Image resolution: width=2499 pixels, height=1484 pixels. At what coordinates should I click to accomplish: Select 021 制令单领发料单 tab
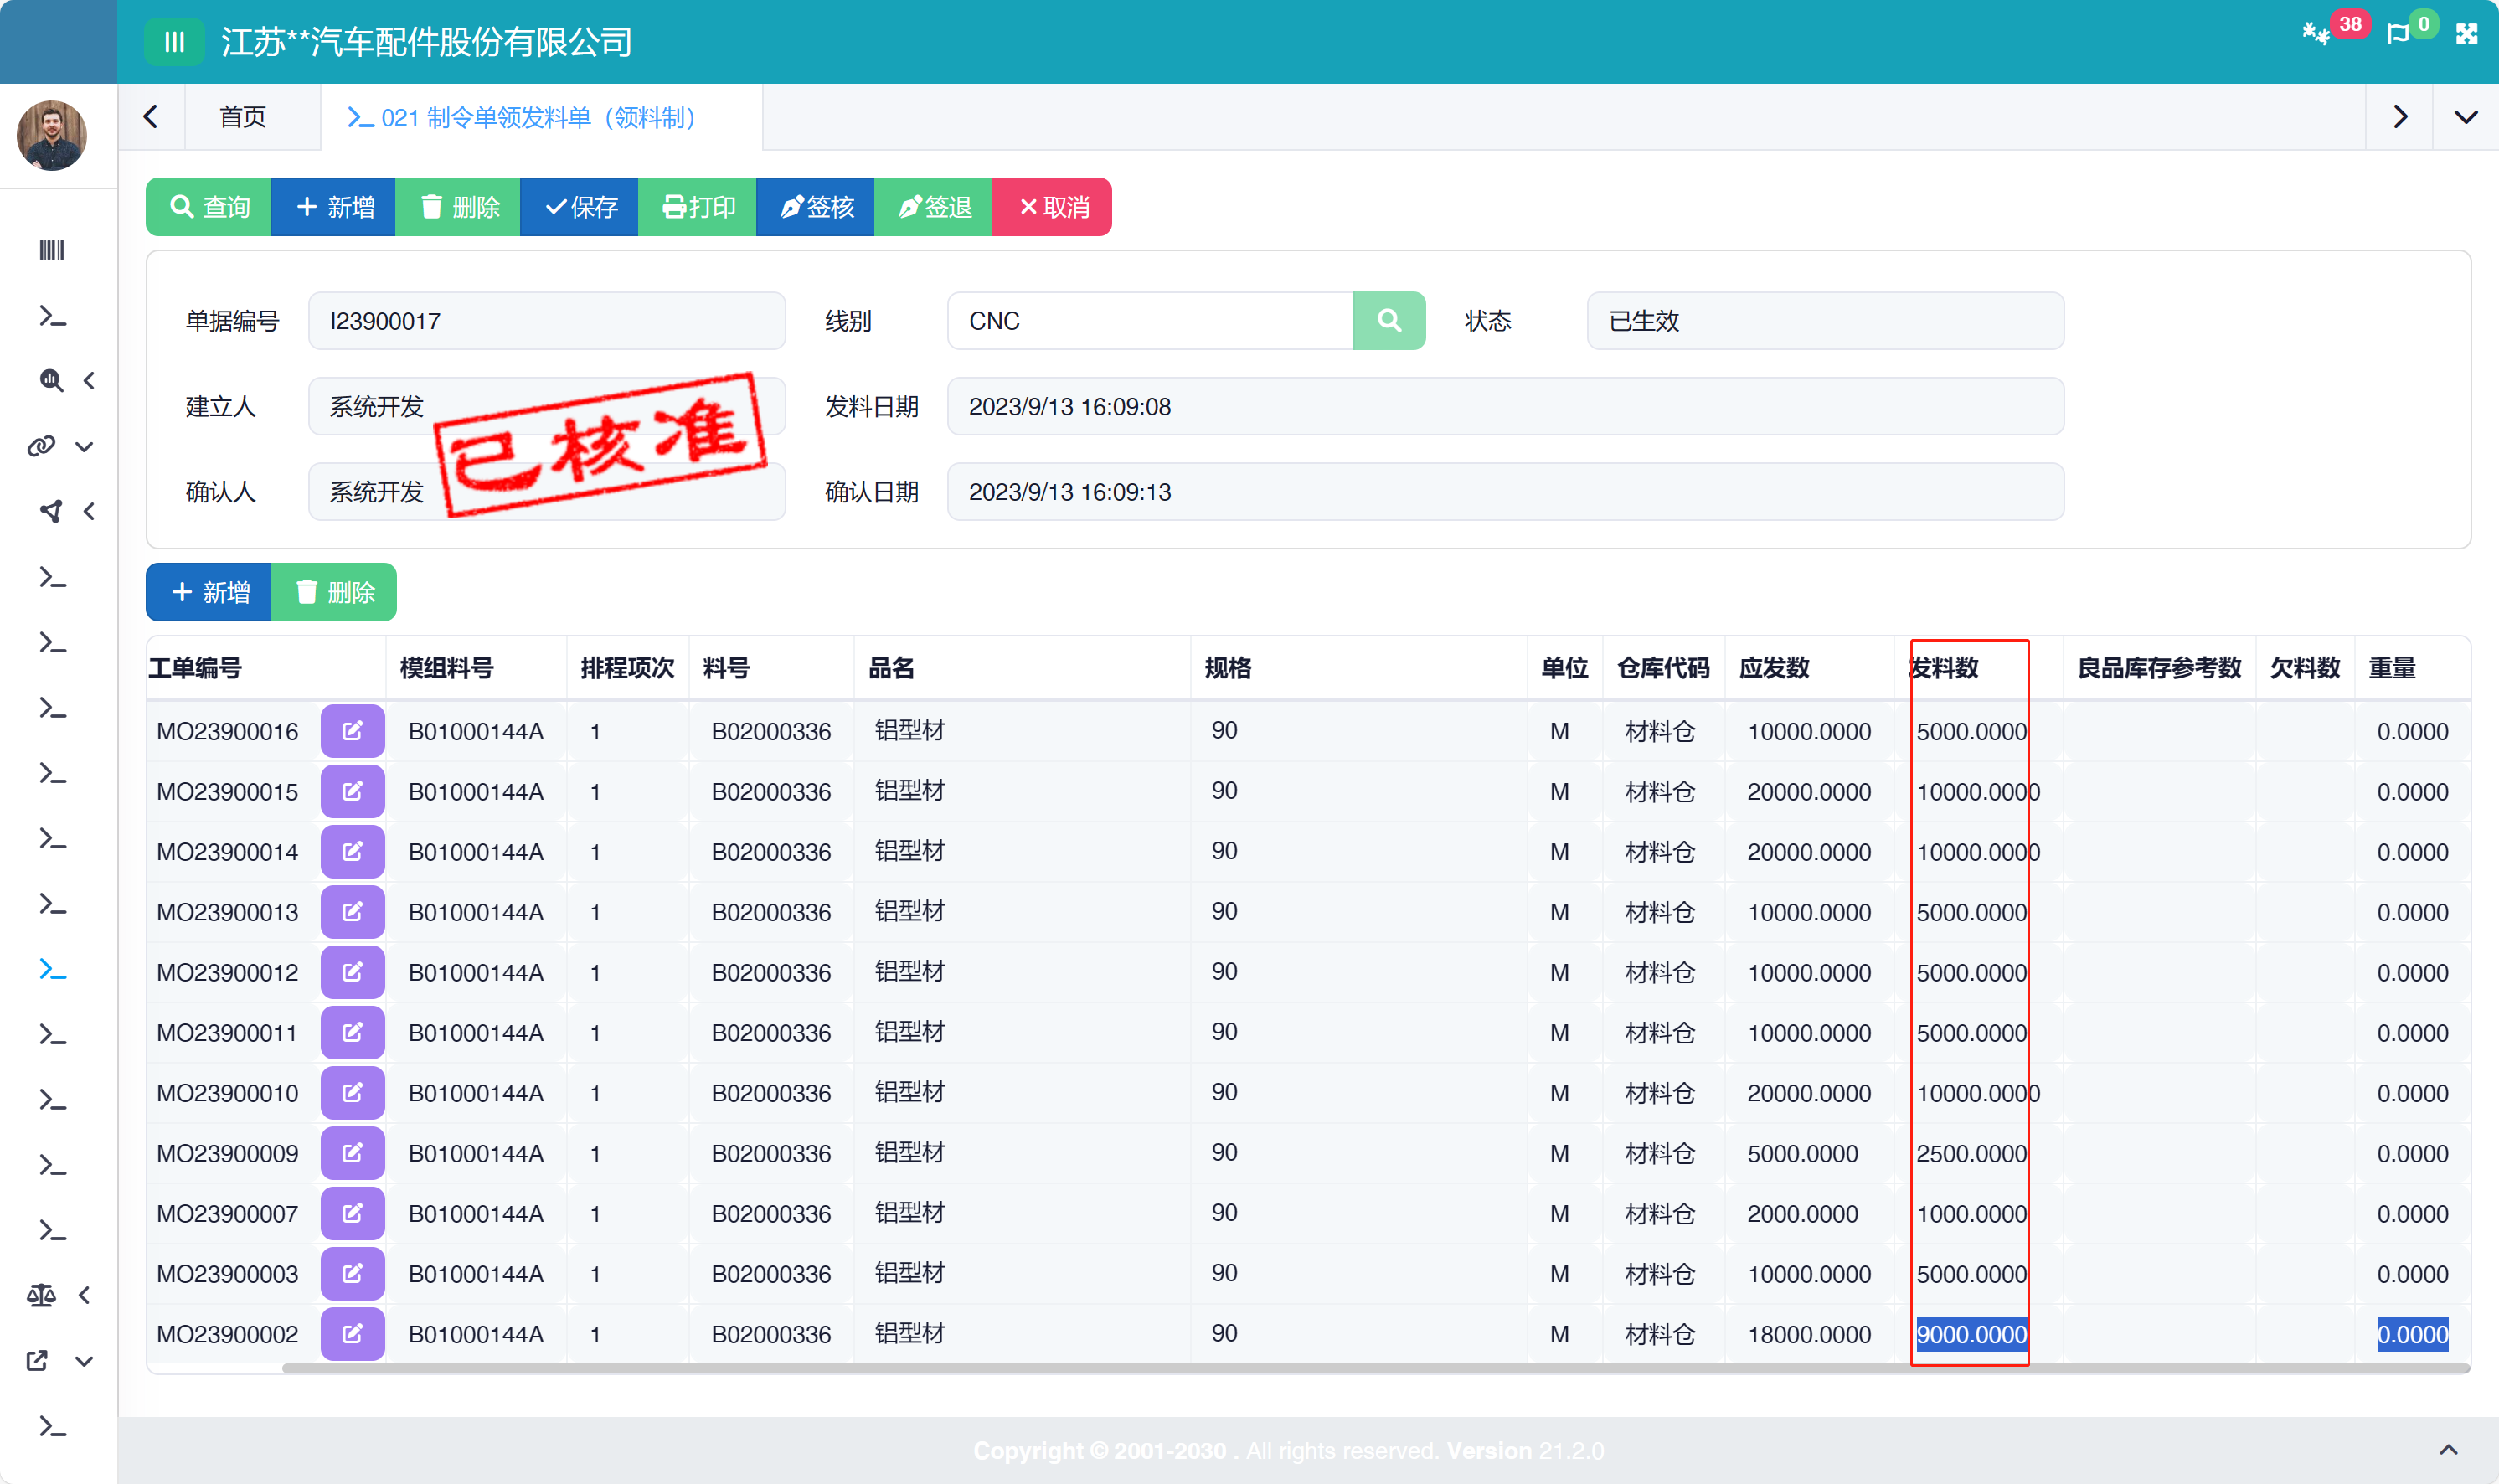[x=541, y=117]
